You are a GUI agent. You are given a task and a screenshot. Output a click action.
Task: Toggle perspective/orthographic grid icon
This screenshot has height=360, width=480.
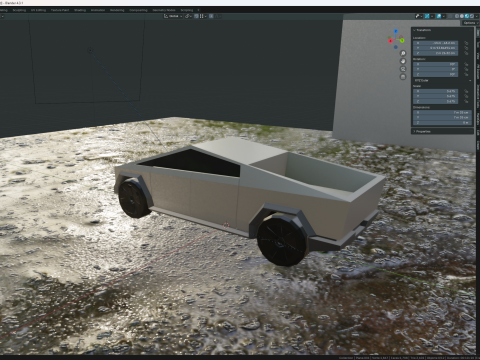403,77
